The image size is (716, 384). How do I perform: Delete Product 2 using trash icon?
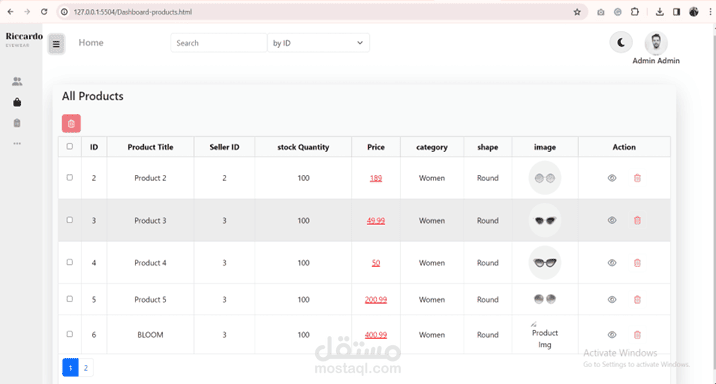point(637,178)
